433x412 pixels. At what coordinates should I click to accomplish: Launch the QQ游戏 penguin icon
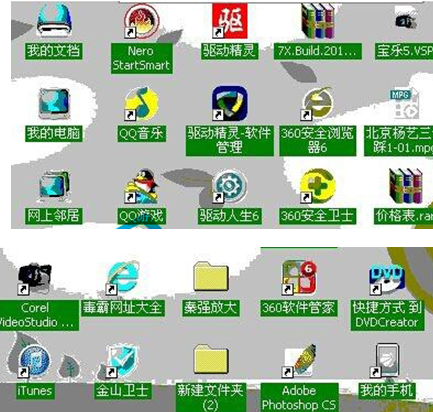(141, 186)
